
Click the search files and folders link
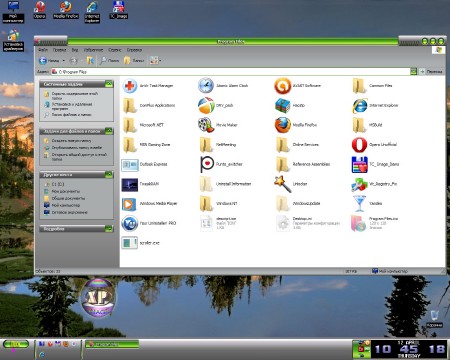[x=71, y=115]
